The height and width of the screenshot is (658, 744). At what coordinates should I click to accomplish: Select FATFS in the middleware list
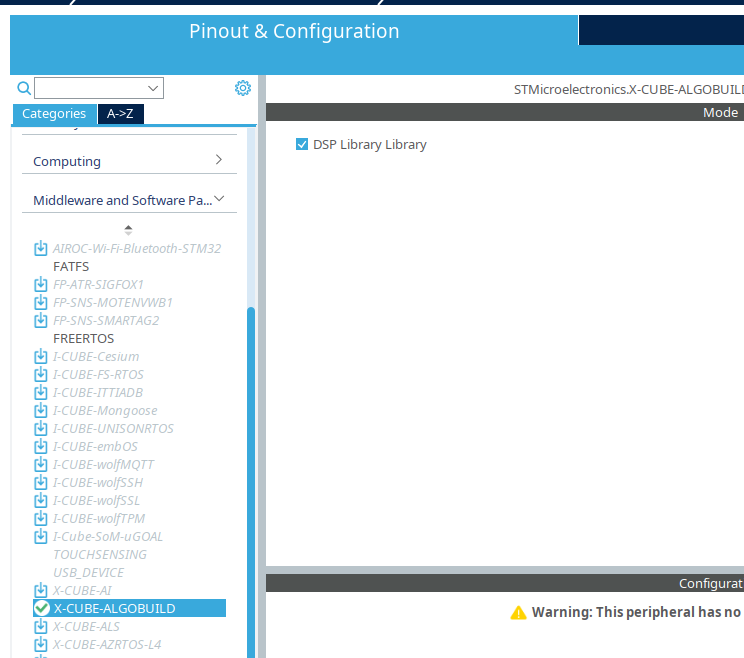click(71, 267)
